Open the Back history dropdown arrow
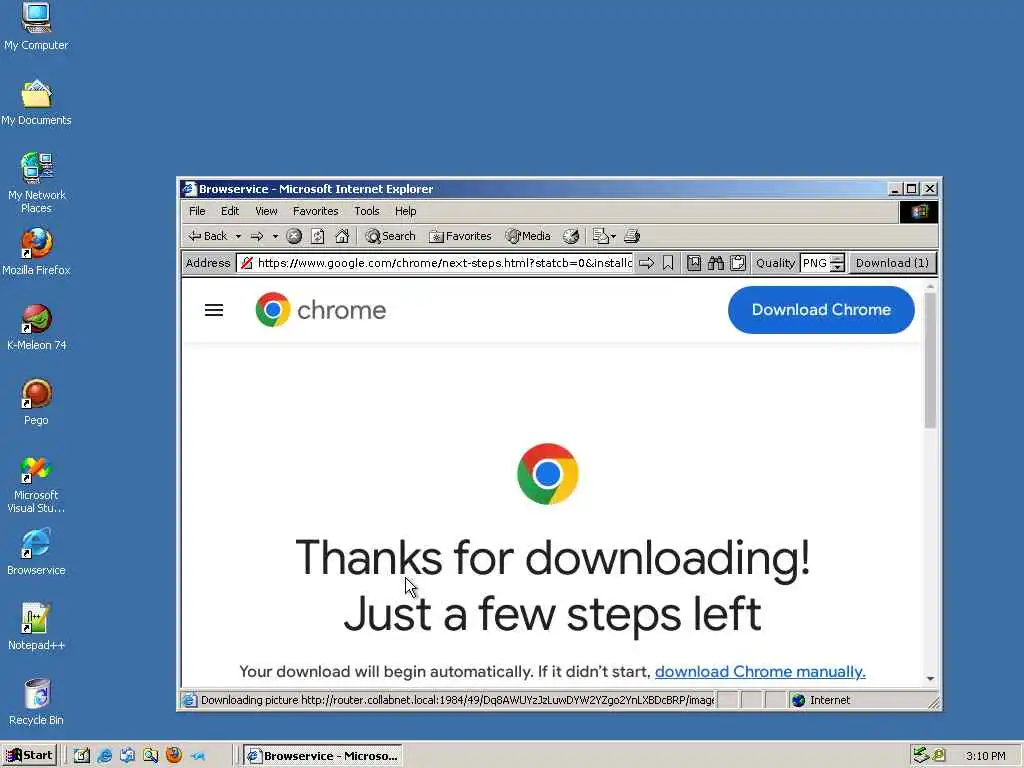This screenshot has width=1024, height=768. 238,236
